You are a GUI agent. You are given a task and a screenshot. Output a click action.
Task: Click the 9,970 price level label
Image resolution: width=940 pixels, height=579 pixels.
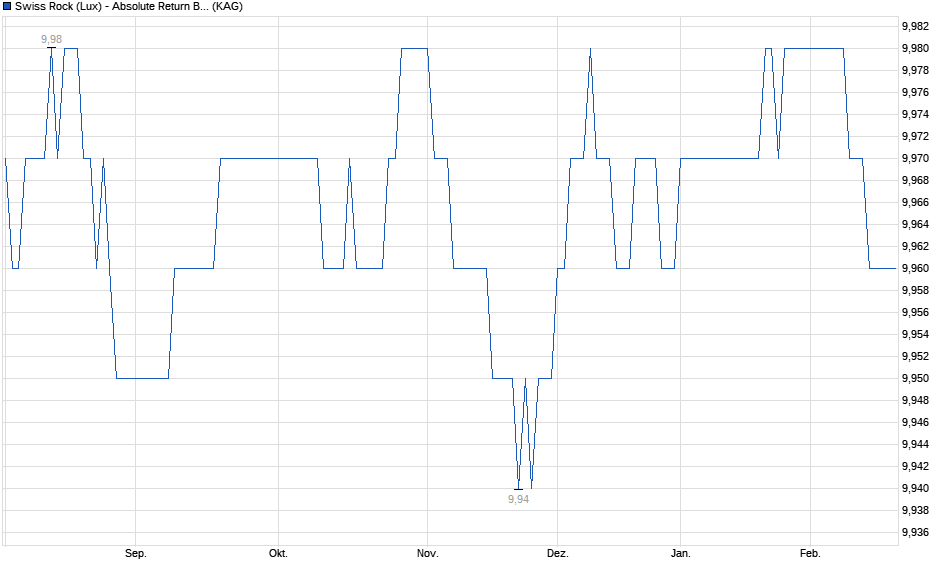tap(913, 158)
